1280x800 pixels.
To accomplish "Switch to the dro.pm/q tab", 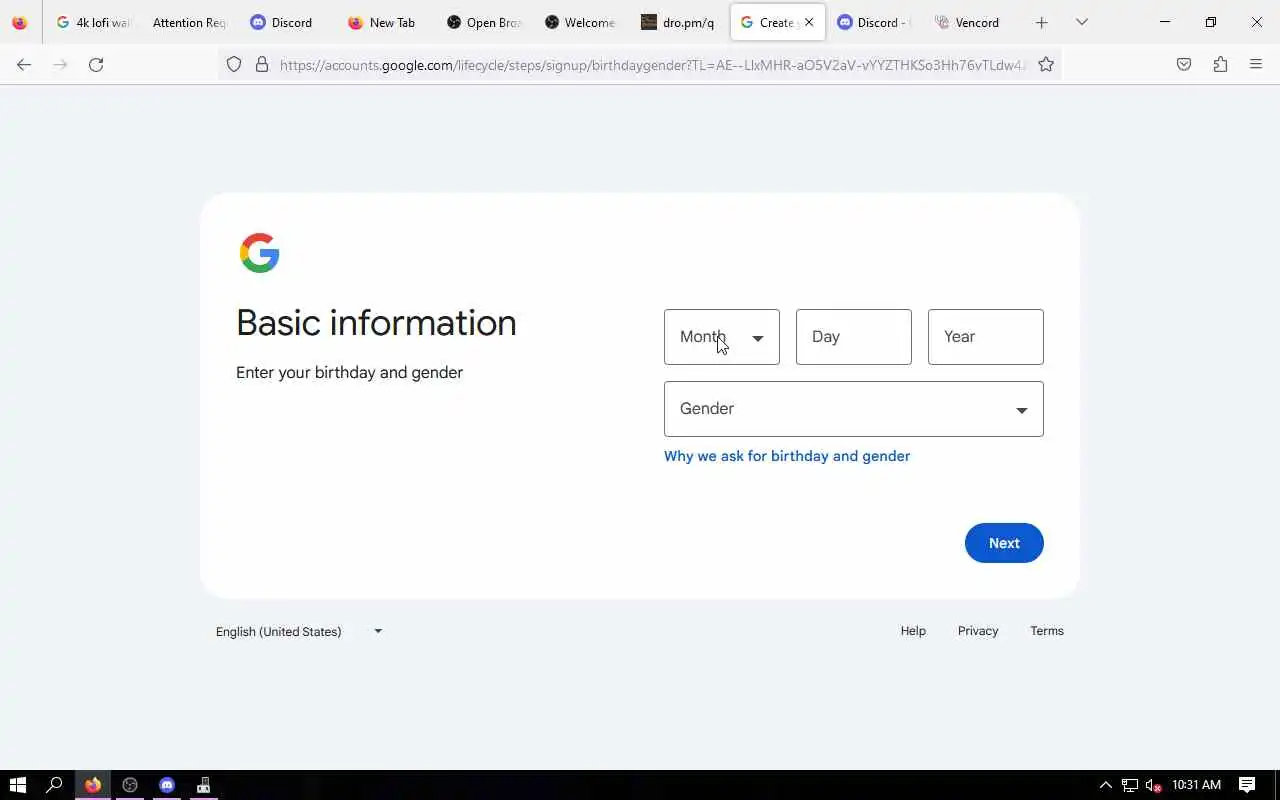I will (x=679, y=22).
